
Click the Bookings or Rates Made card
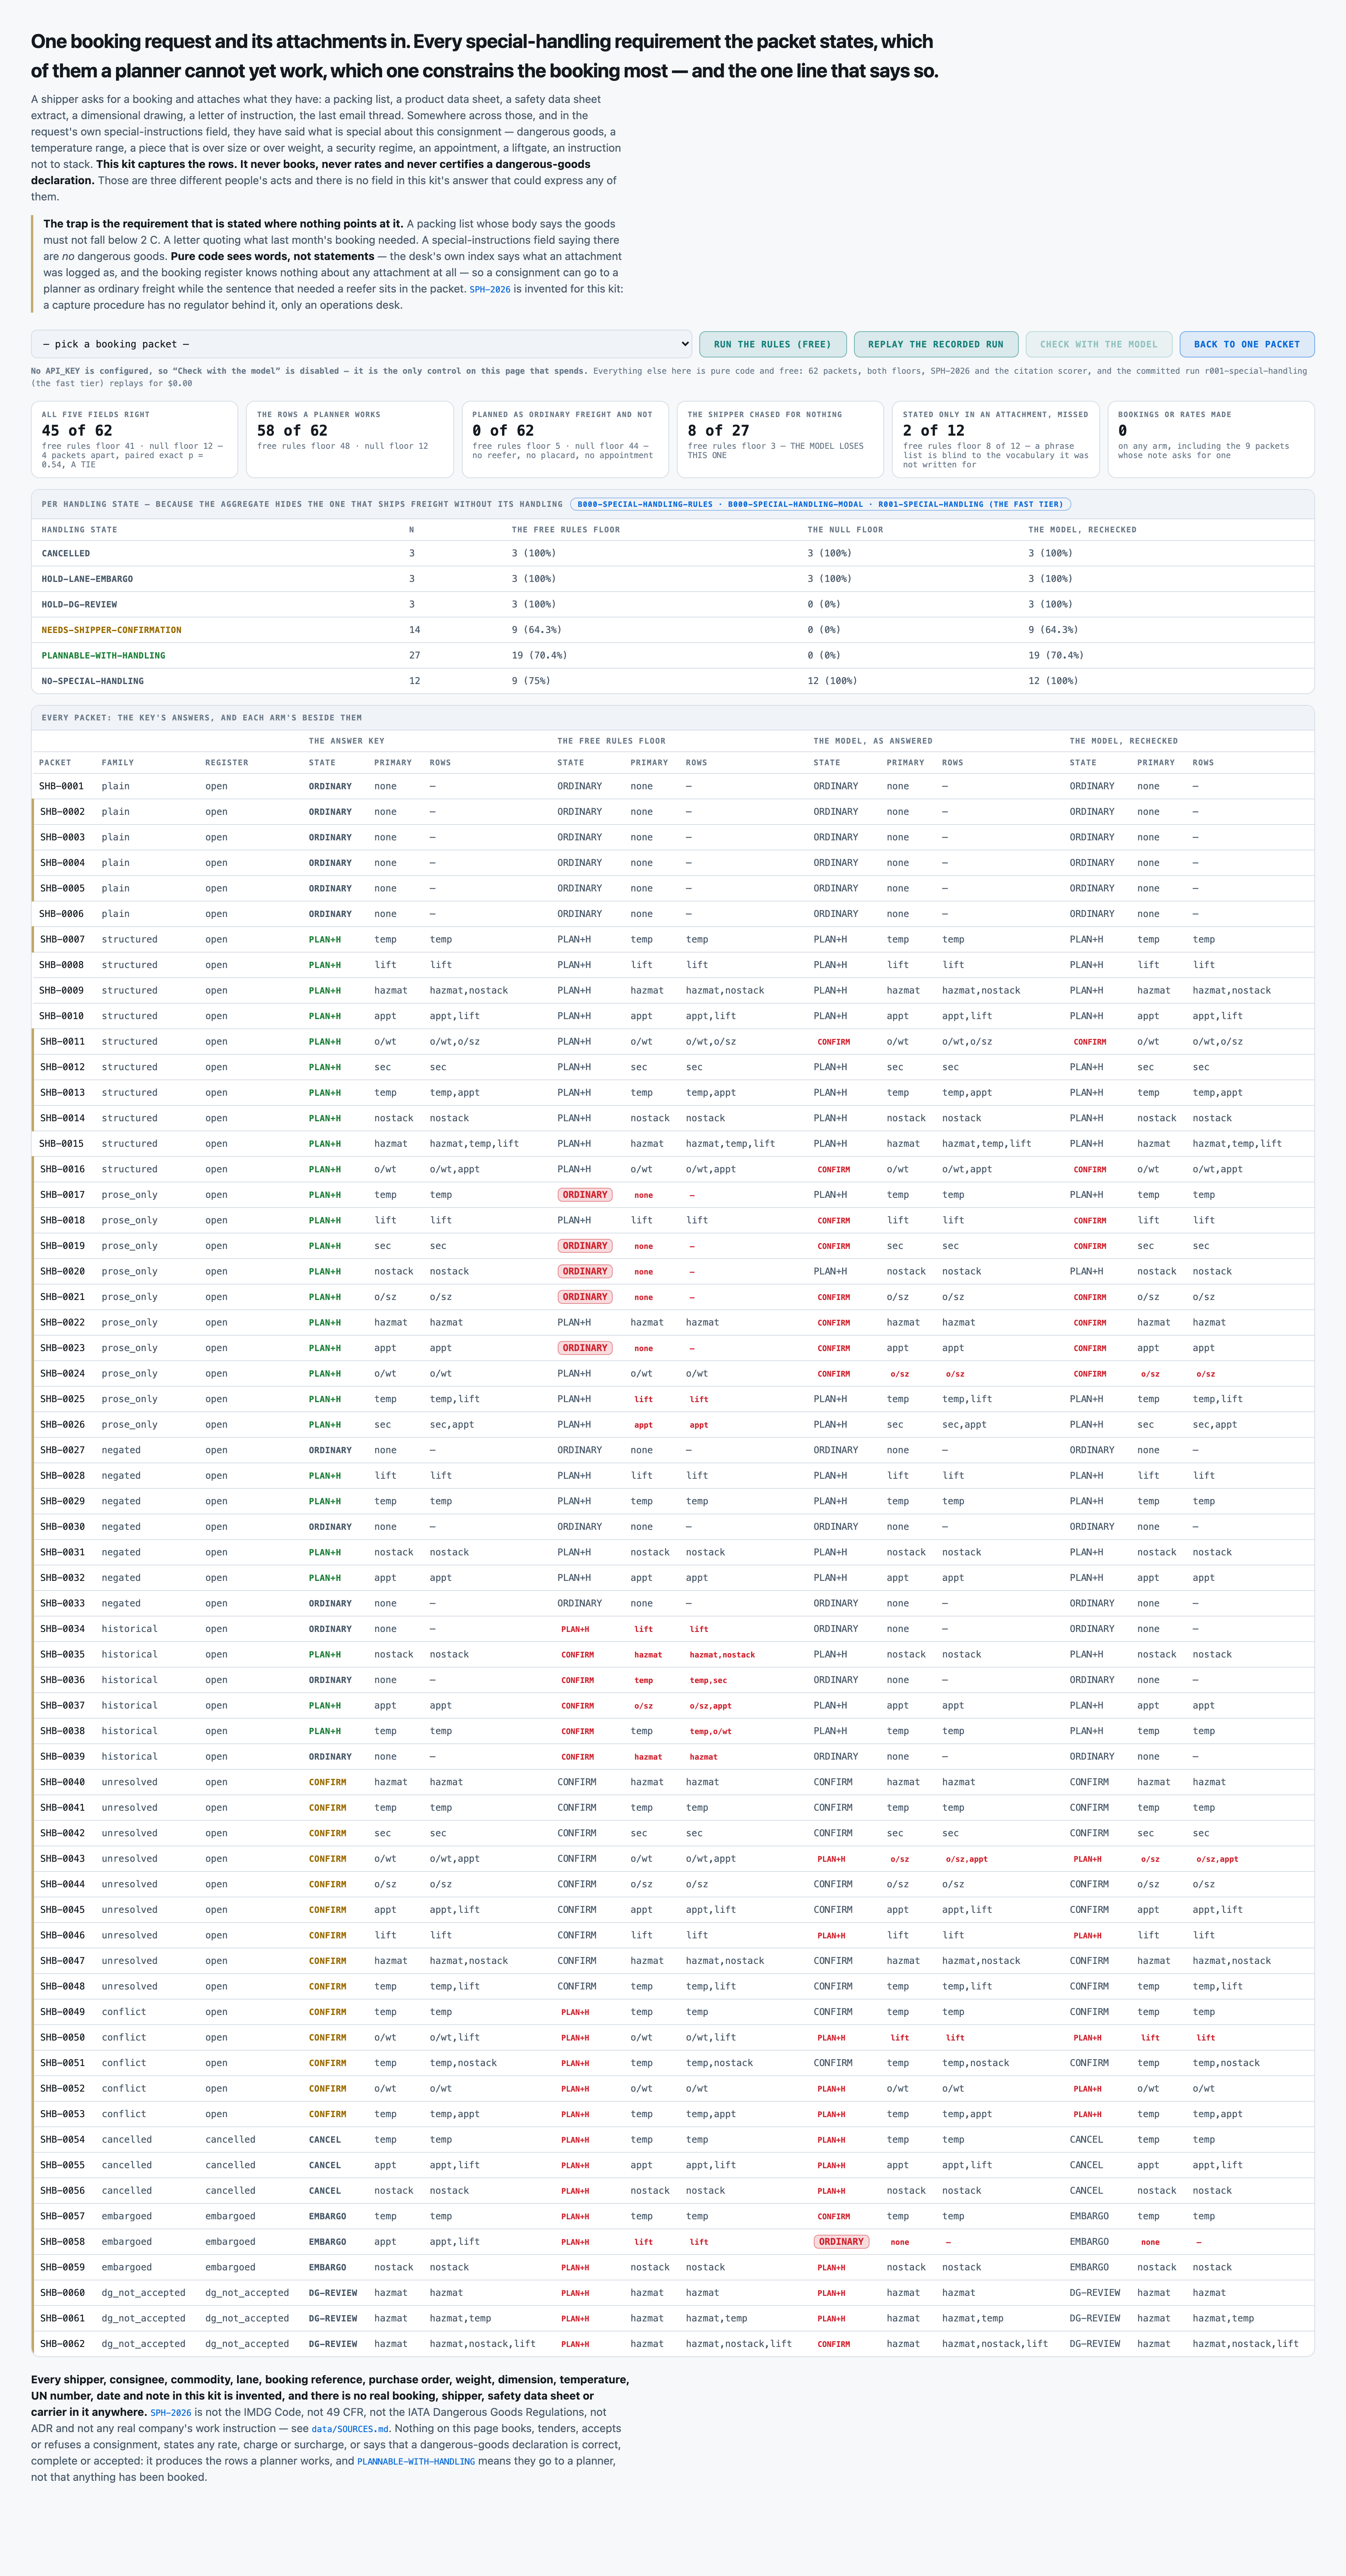pyautogui.click(x=1210, y=439)
